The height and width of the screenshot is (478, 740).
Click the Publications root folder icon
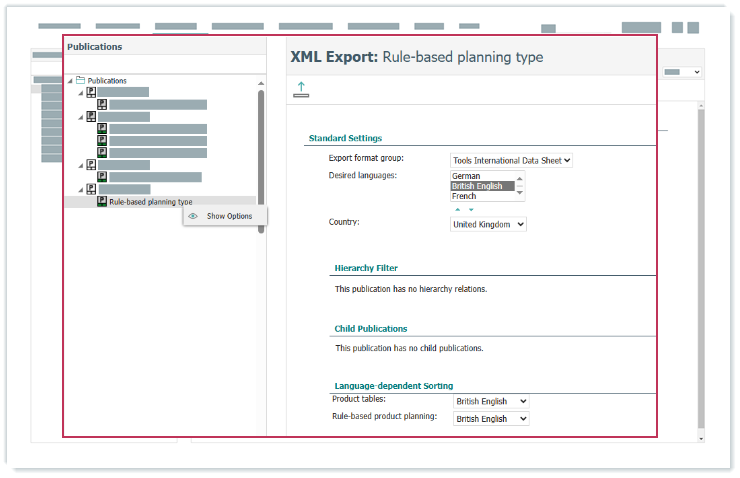tap(81, 80)
